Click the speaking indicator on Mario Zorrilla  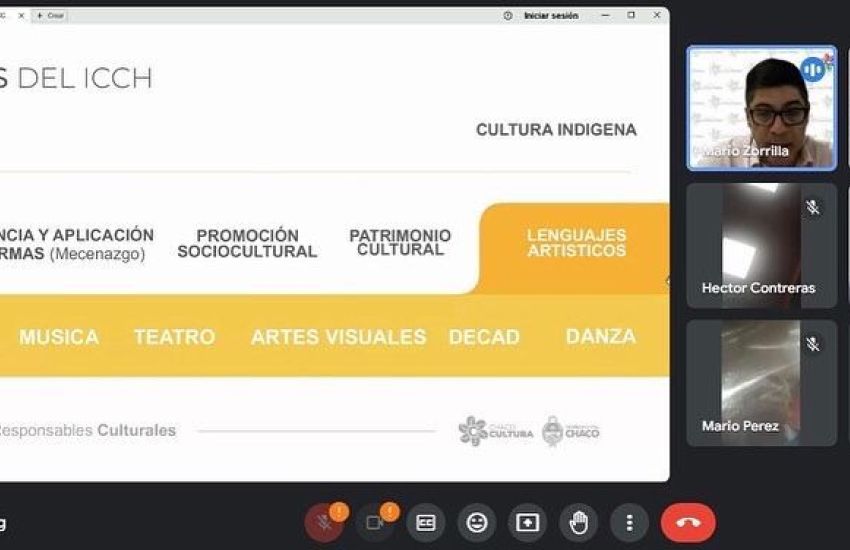812,69
